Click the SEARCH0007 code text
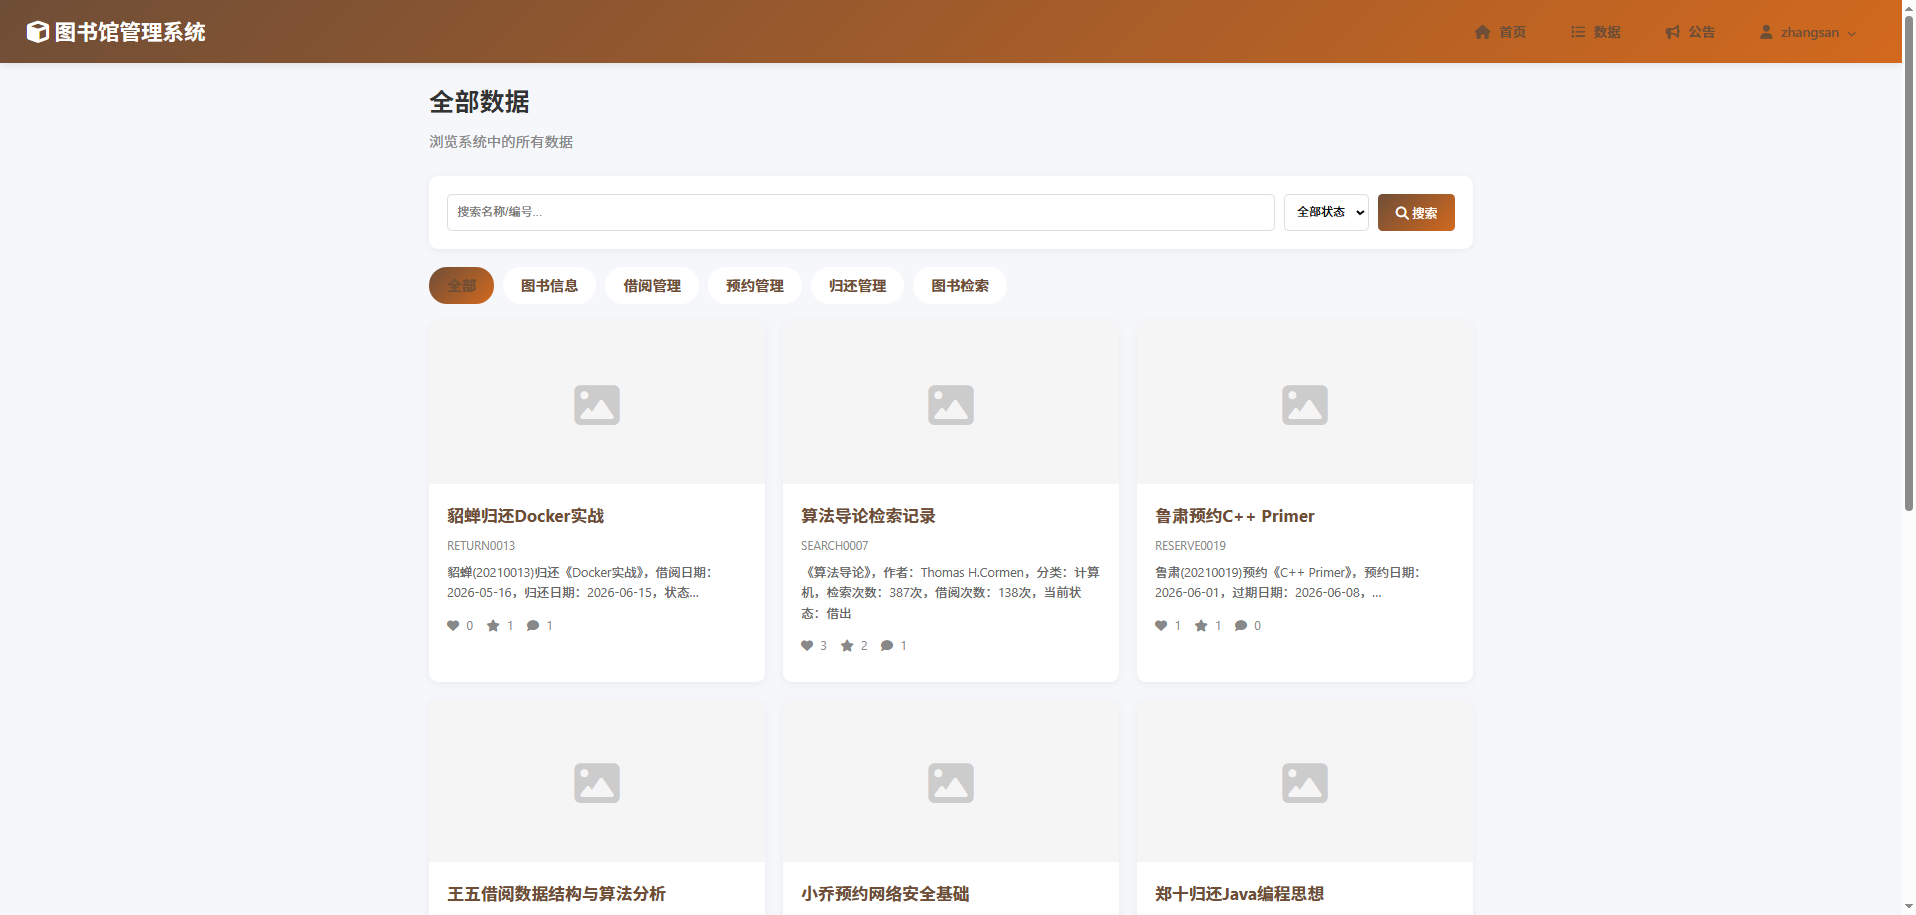Screen dimensions: 1916x915 (835, 546)
